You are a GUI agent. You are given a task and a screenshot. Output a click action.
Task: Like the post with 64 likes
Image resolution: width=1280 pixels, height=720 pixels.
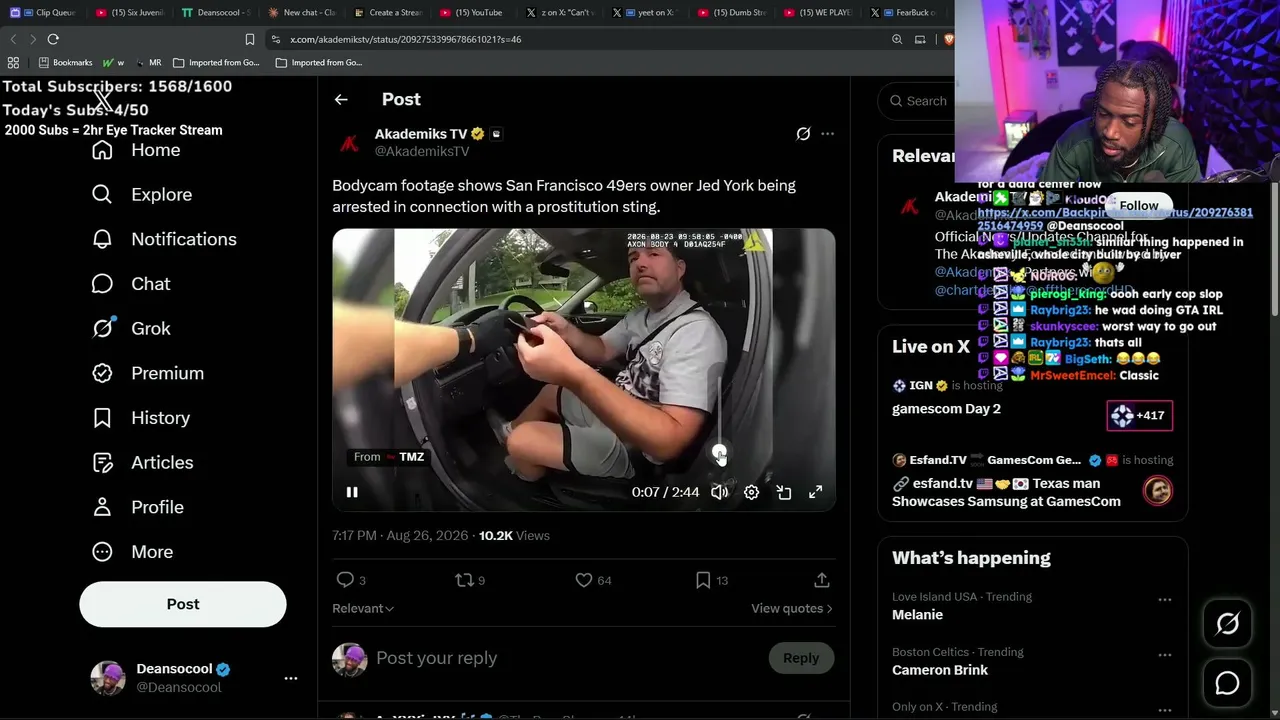[x=584, y=580]
